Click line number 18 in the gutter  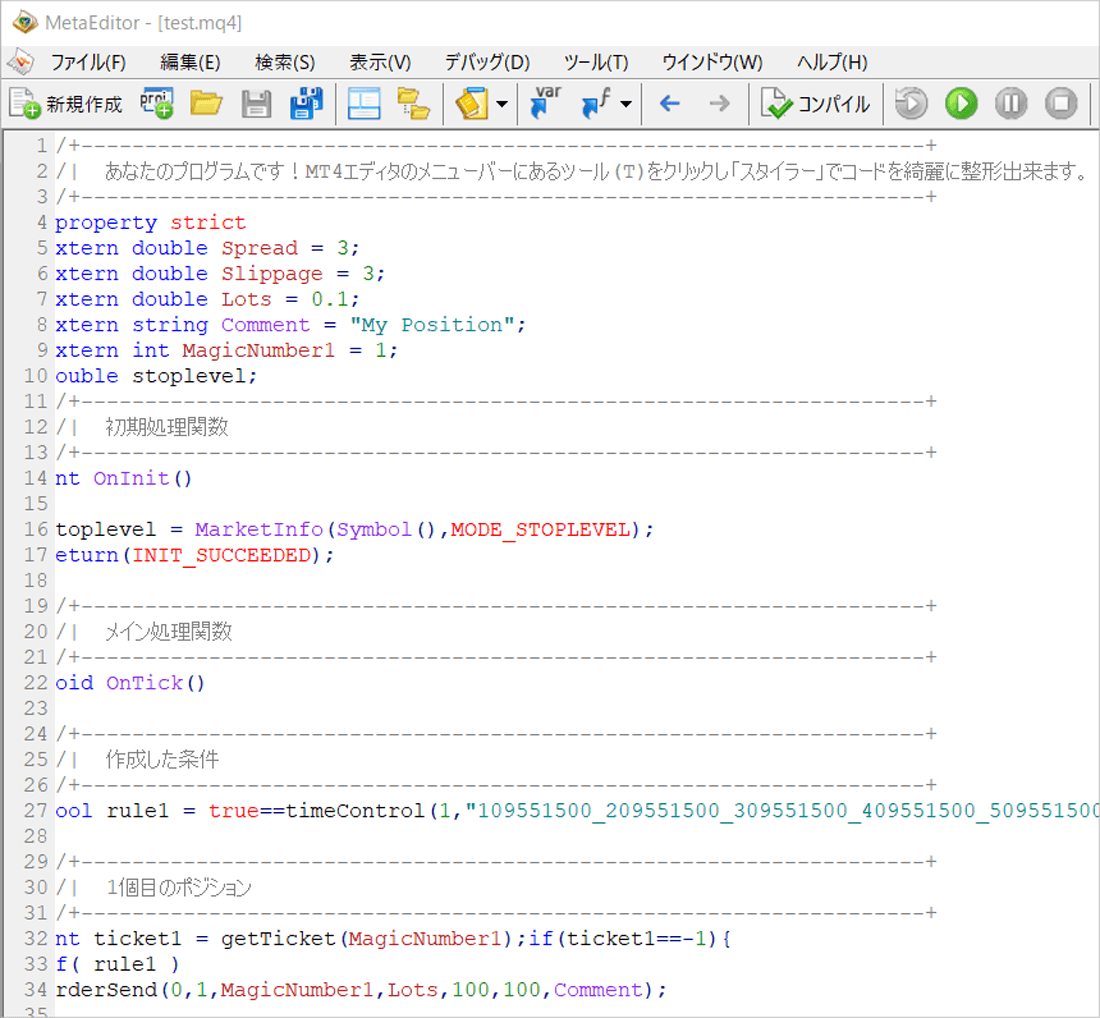click(x=35, y=580)
